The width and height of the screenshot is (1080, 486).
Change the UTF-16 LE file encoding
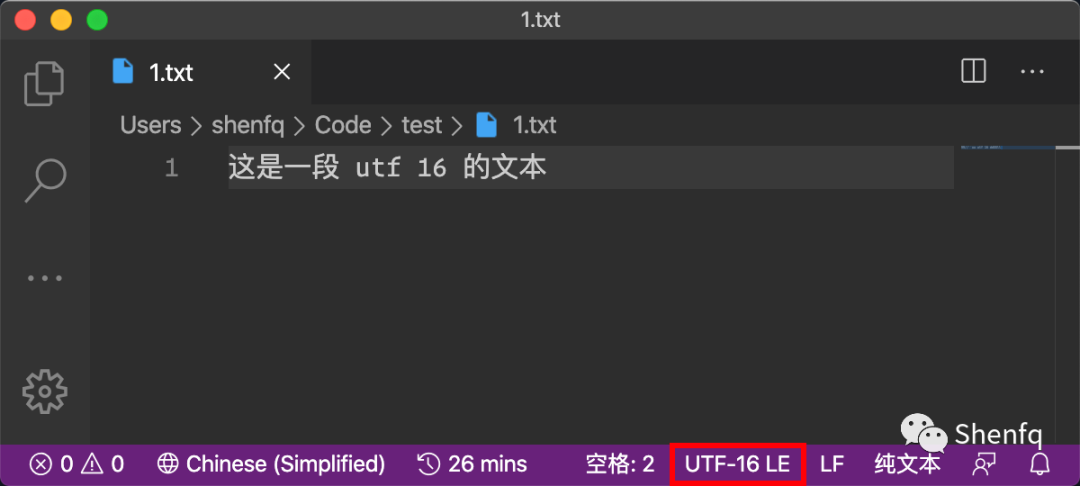[738, 464]
